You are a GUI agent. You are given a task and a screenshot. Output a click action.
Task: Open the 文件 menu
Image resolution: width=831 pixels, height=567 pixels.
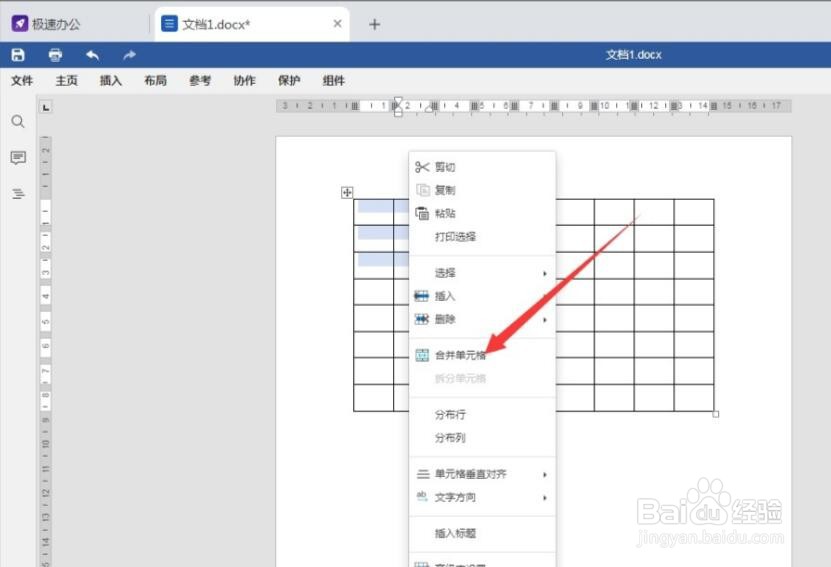click(22, 81)
